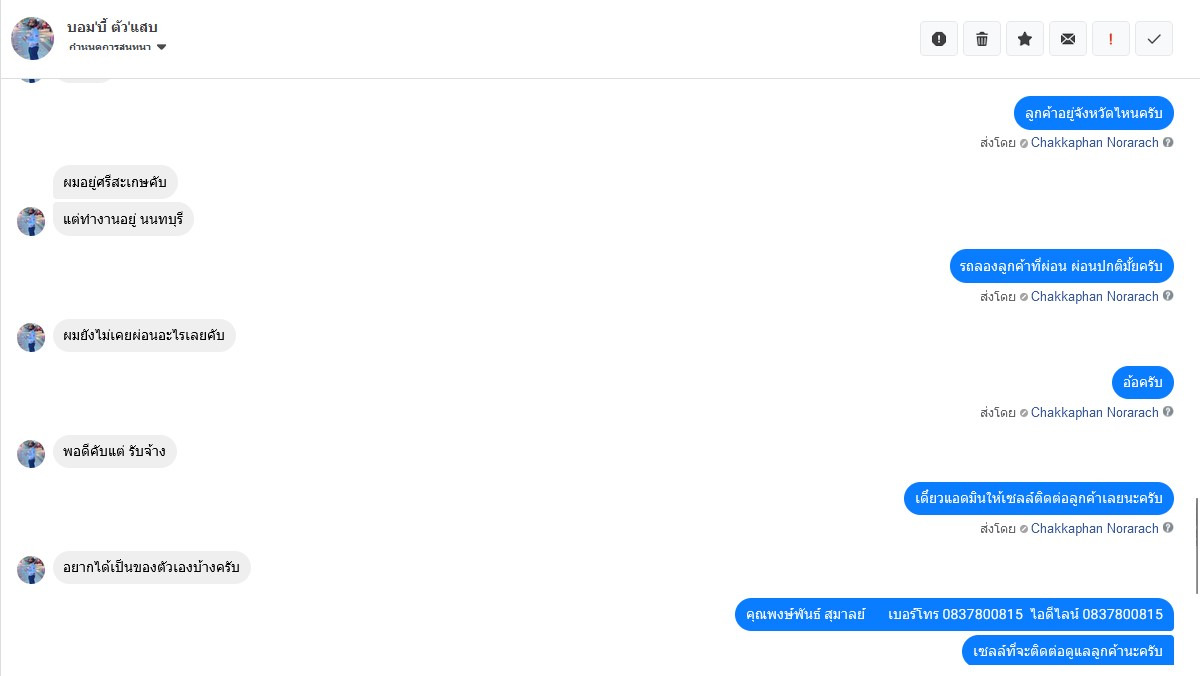Flag conversation with the red exclamation icon
This screenshot has width=1200, height=676.
click(1111, 39)
